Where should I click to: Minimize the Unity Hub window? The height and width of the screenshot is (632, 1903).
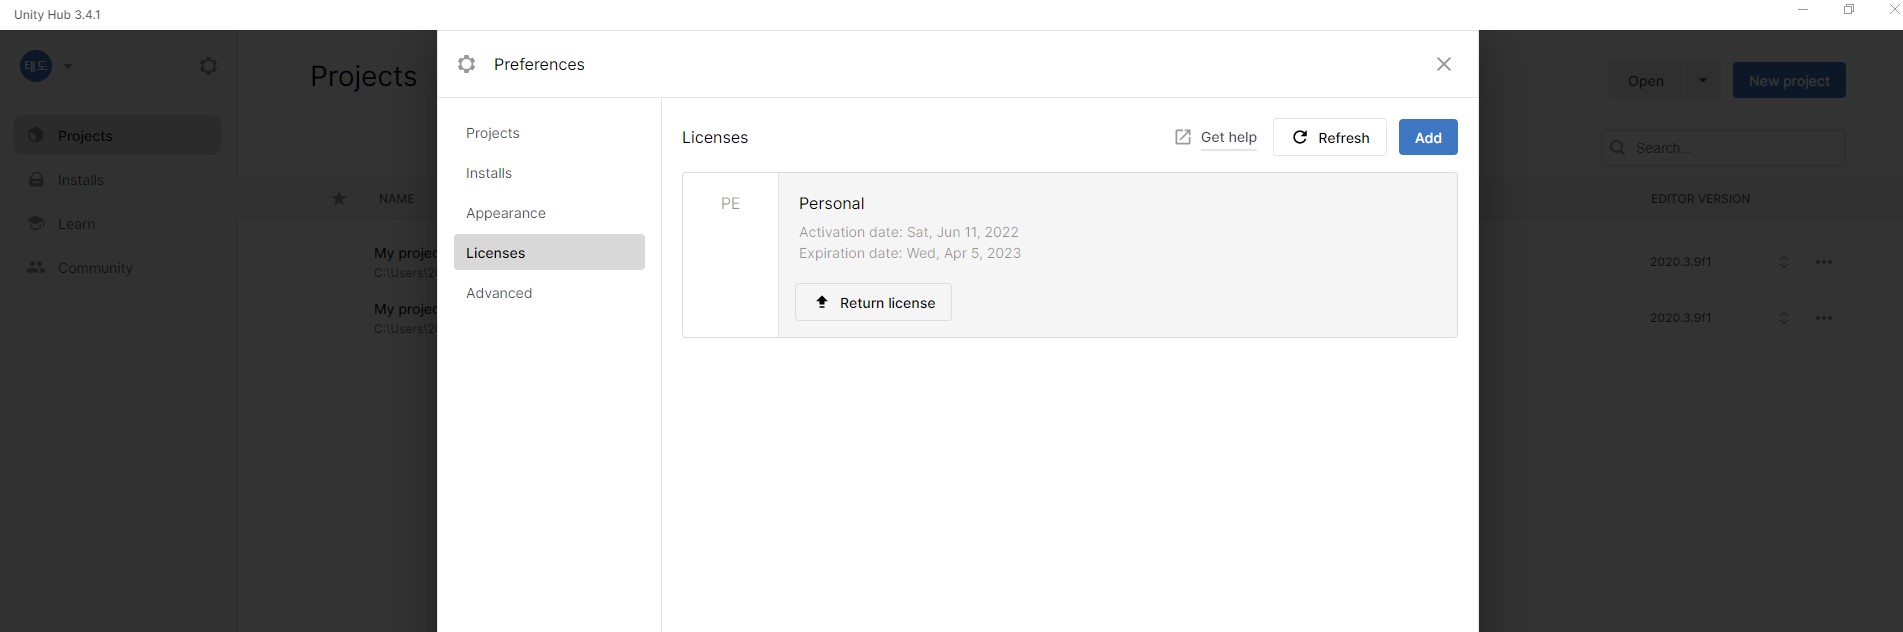(x=1802, y=10)
